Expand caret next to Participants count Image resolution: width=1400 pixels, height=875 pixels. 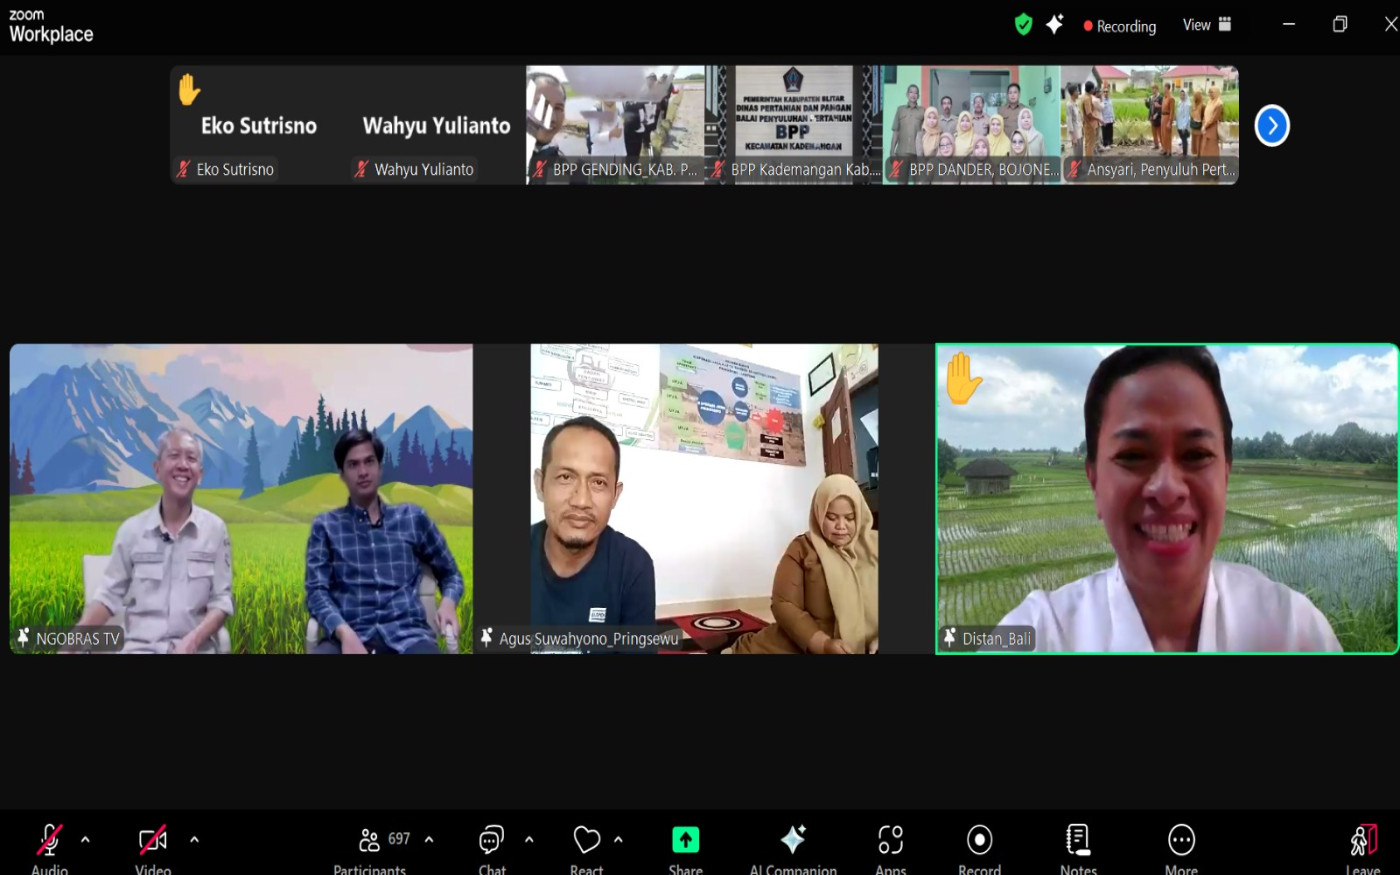429,840
